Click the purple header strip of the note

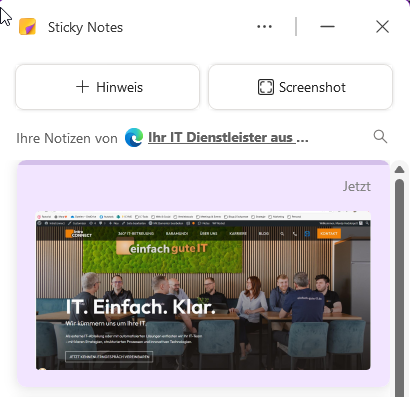(x=203, y=163)
